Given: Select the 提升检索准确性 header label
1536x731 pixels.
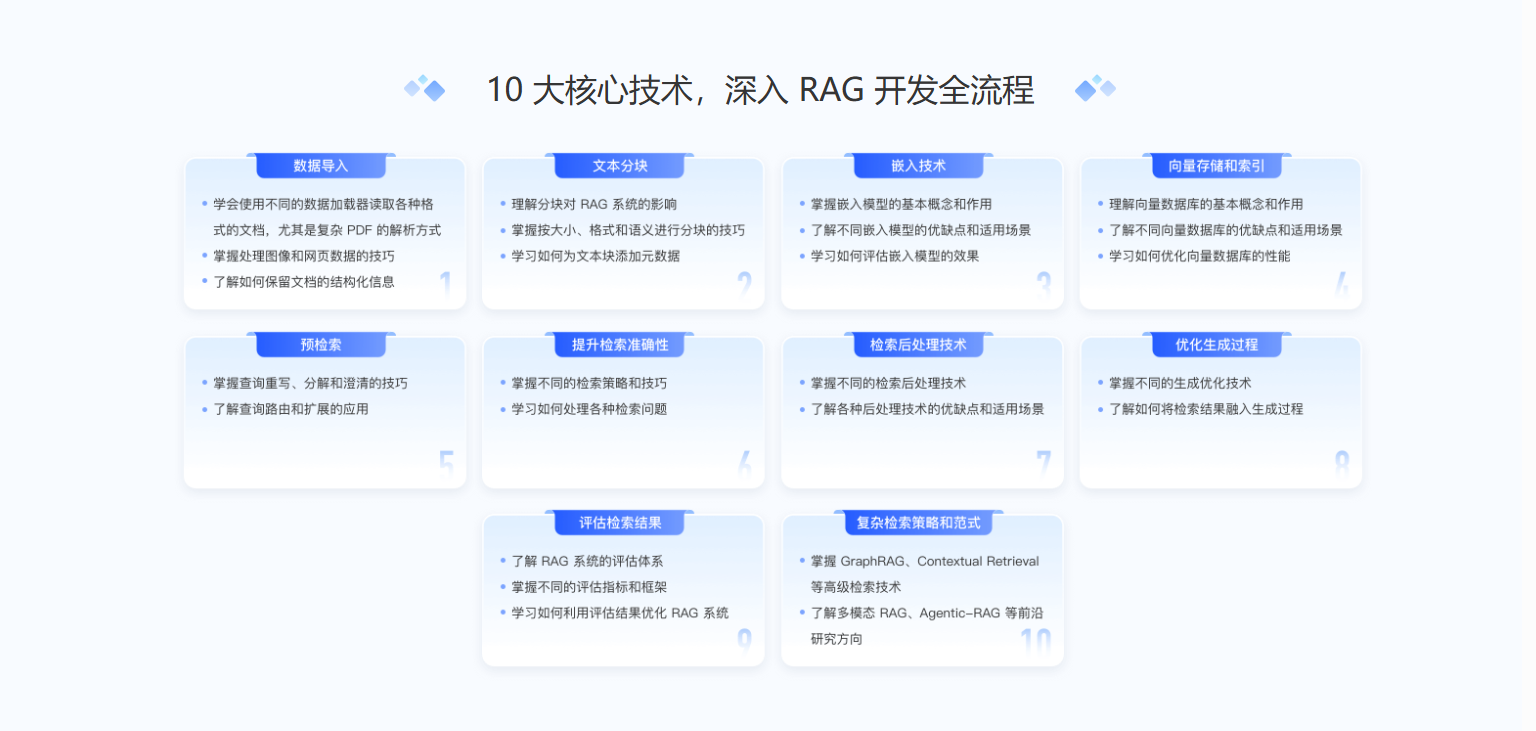Looking at the screenshot, I should pos(620,345).
